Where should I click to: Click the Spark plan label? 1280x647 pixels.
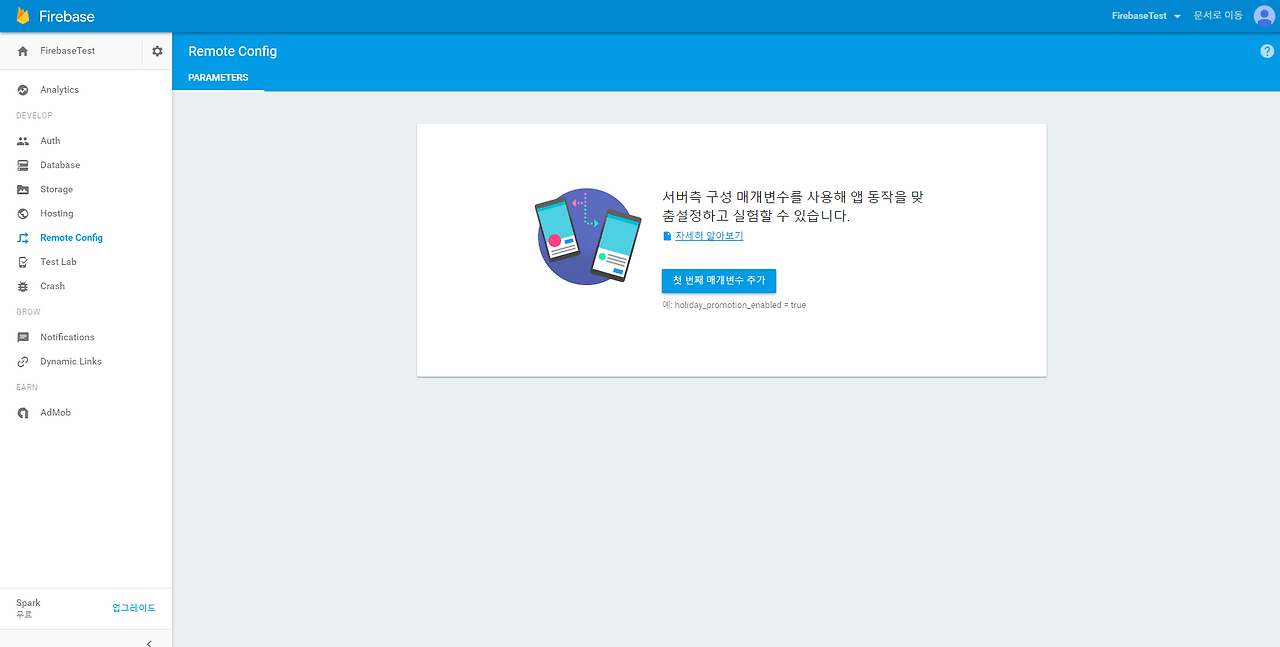coord(28,603)
